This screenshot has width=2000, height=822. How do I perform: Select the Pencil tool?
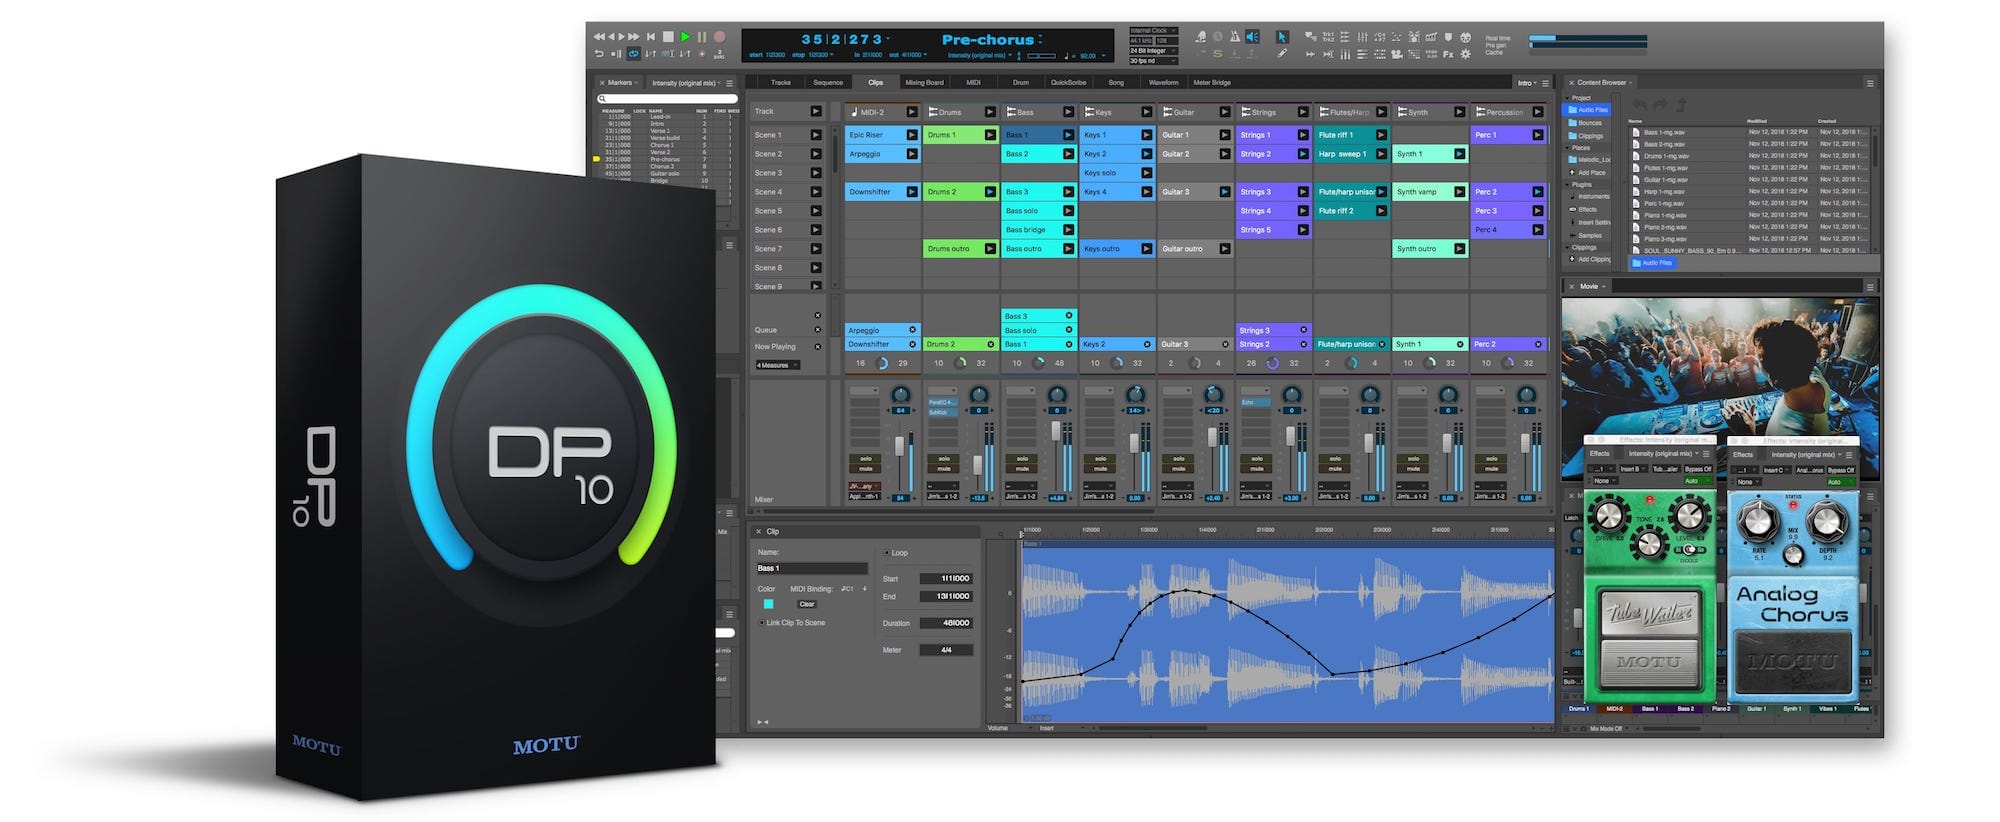tap(1282, 53)
